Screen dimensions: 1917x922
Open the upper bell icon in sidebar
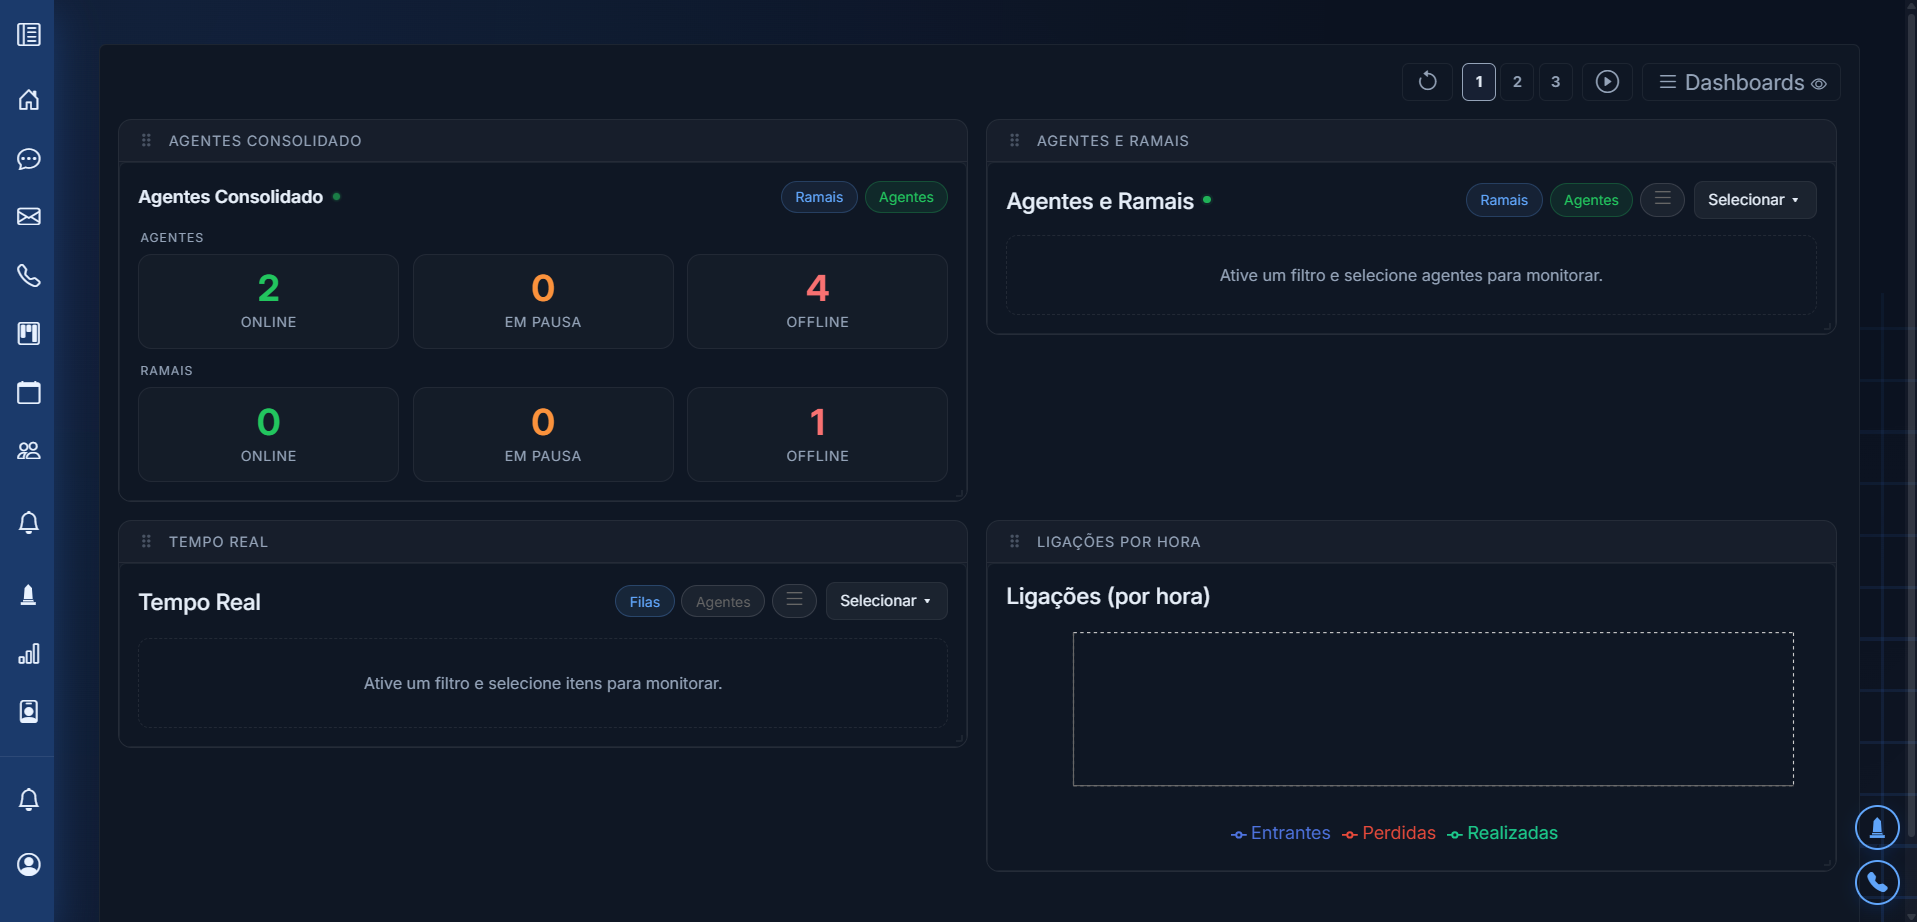point(29,523)
